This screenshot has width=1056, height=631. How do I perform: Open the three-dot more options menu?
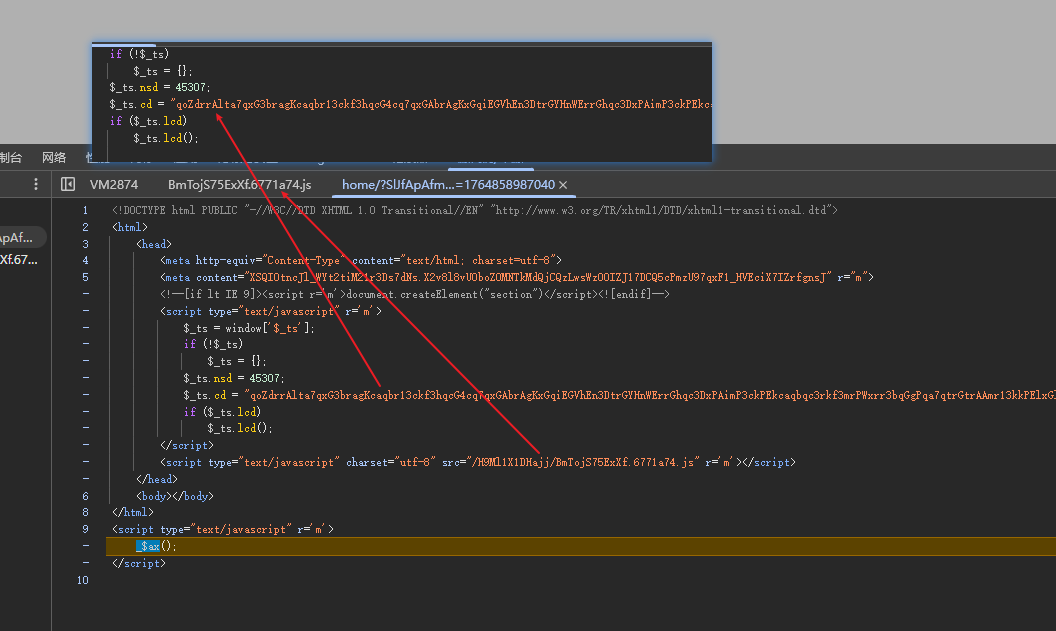(x=36, y=185)
